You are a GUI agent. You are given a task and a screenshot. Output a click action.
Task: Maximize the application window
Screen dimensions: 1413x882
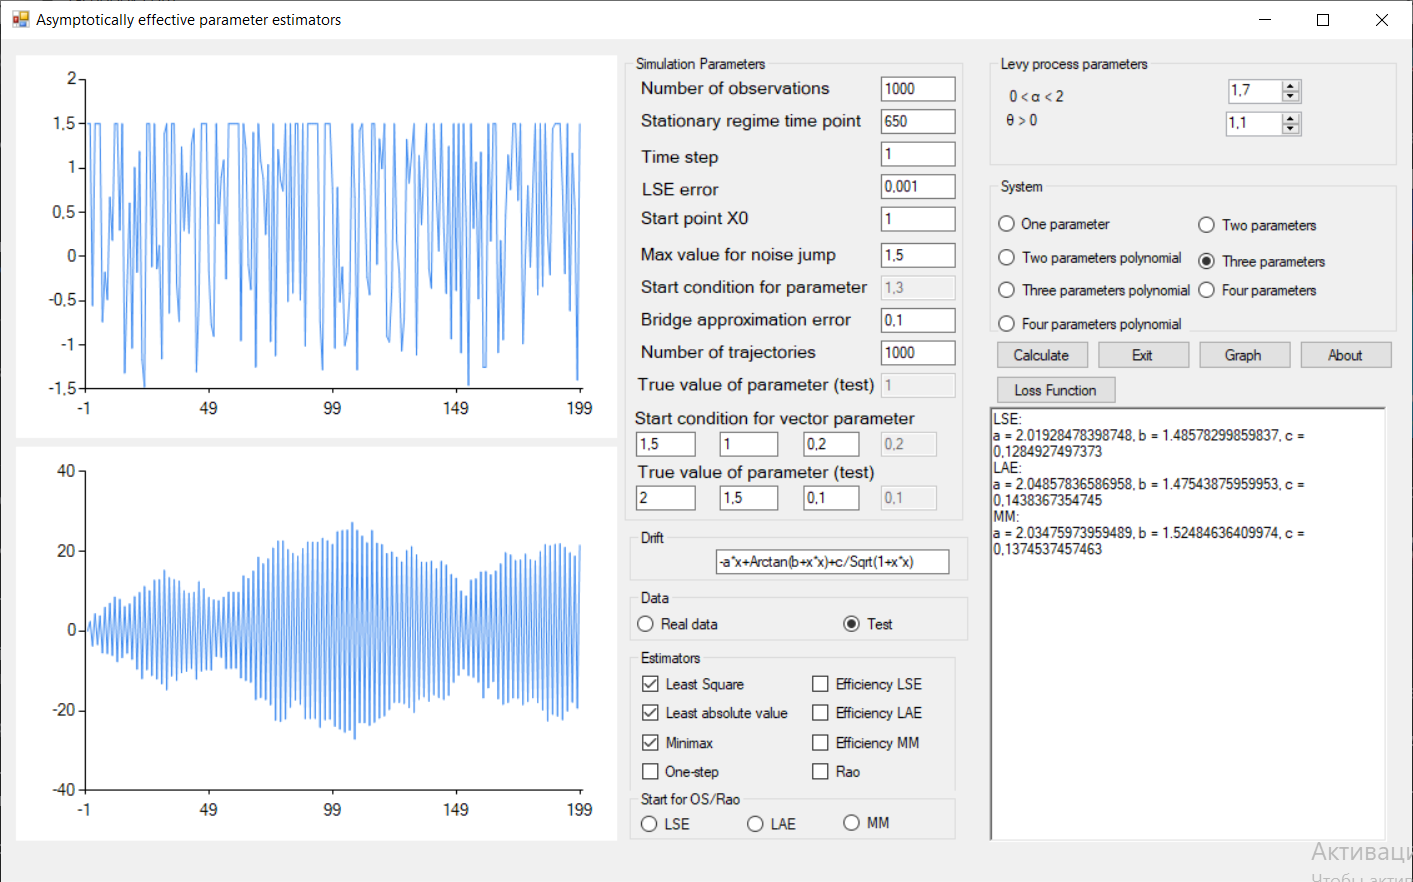pyautogui.click(x=1324, y=20)
